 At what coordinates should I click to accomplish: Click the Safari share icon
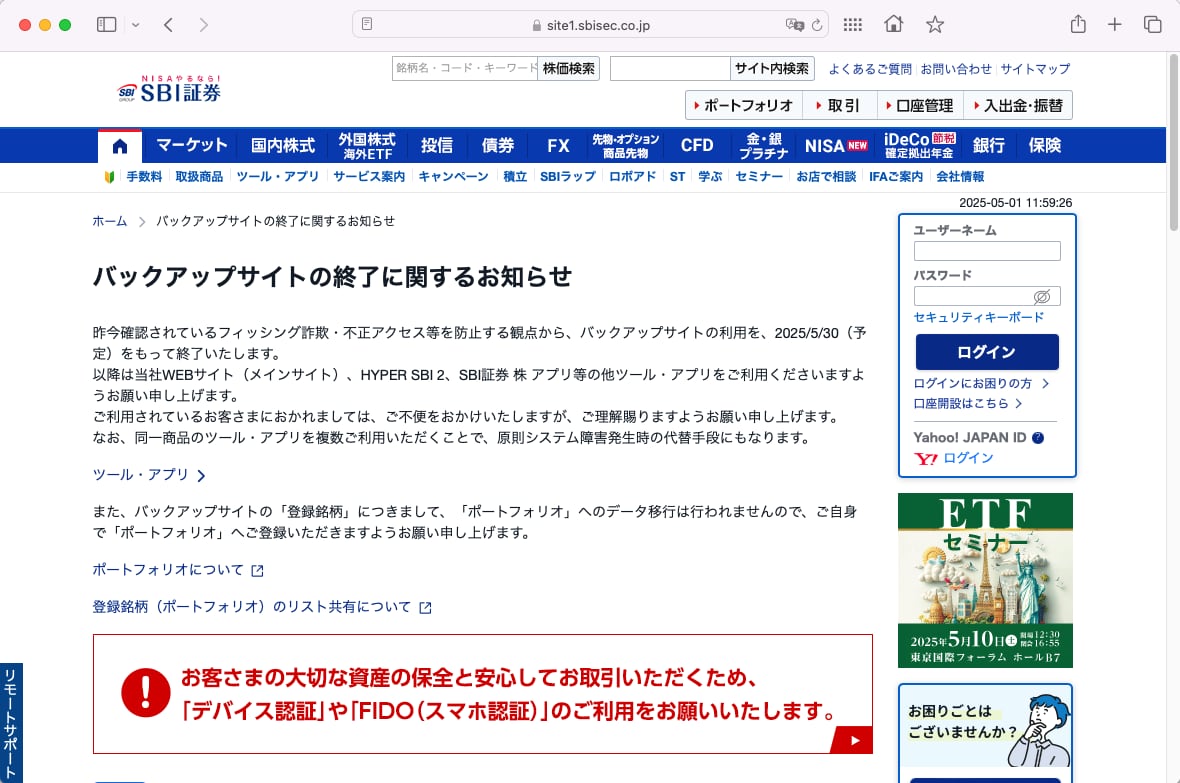(x=1078, y=25)
